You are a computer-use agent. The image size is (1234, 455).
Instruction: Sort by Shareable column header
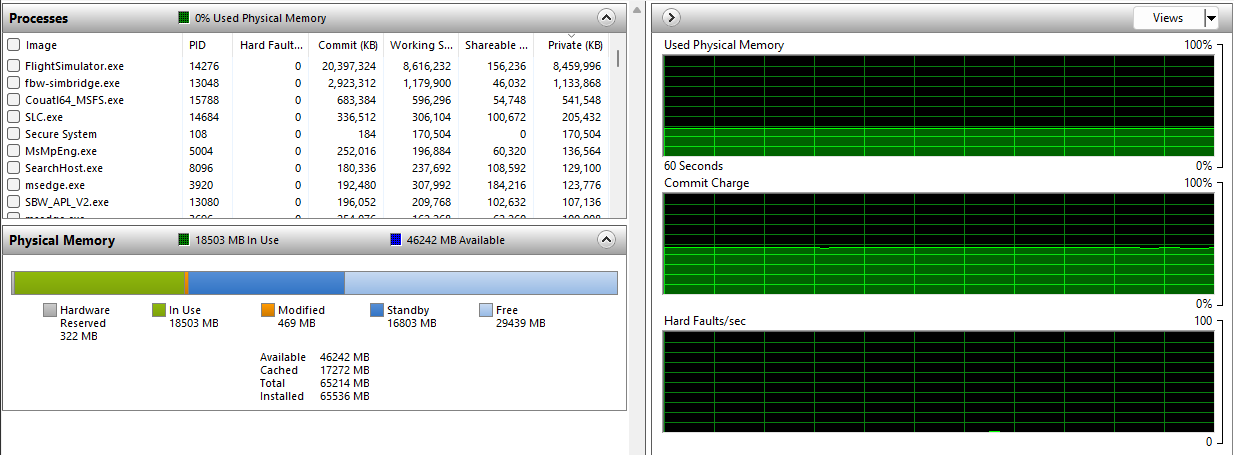coord(495,45)
